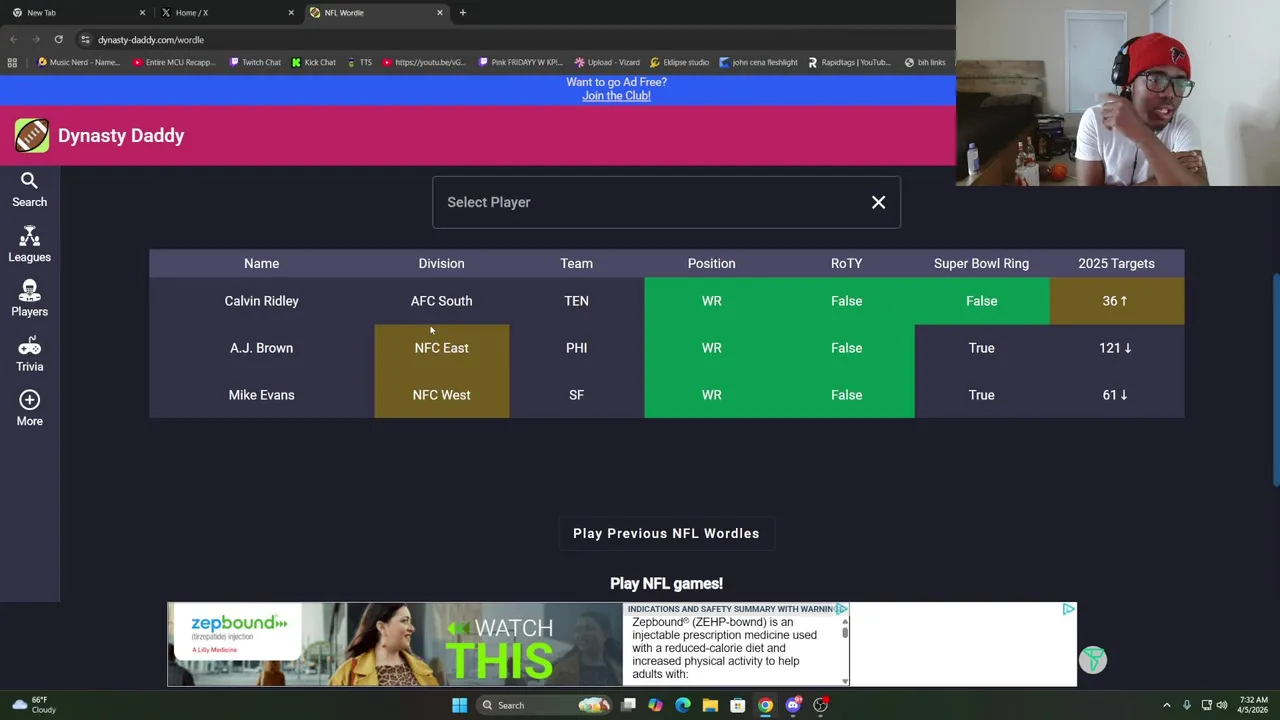Screen dimensions: 1280x720
Task: Click the Super Bowl Ring column header
Action: (981, 263)
